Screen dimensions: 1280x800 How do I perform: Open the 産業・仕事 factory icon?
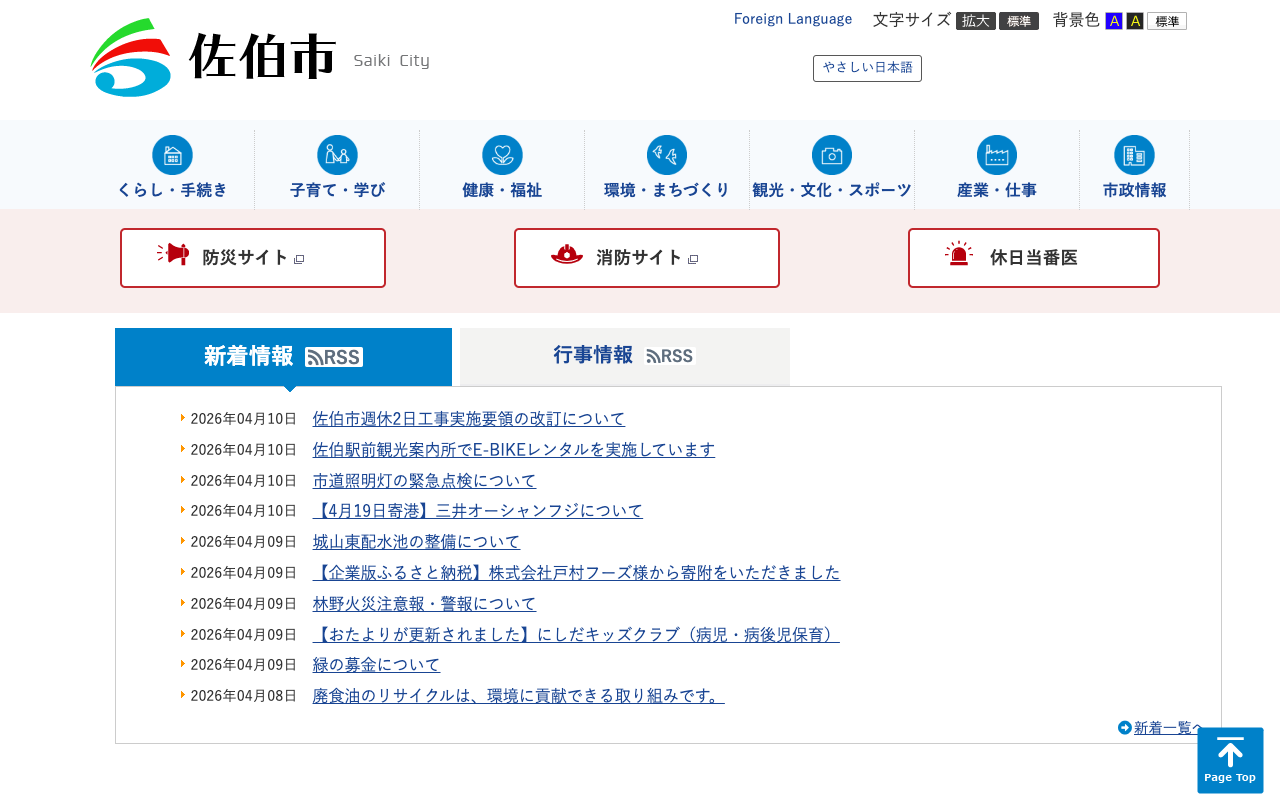(997, 155)
